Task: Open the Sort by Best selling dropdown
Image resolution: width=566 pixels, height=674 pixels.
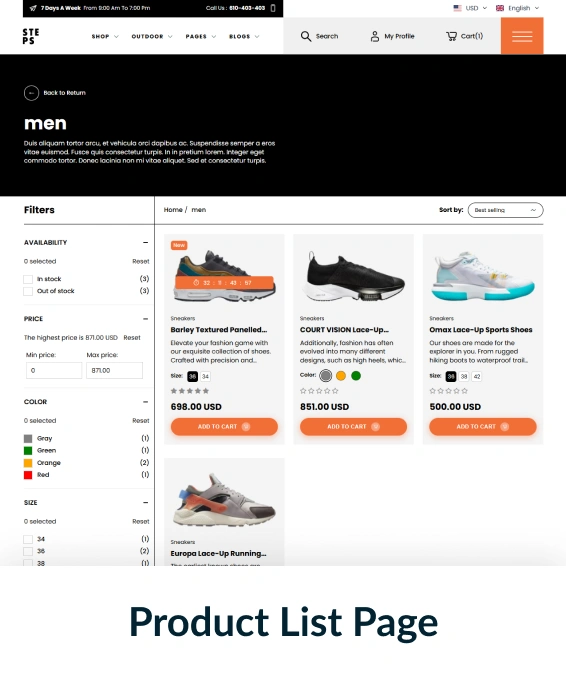Action: 505,210
